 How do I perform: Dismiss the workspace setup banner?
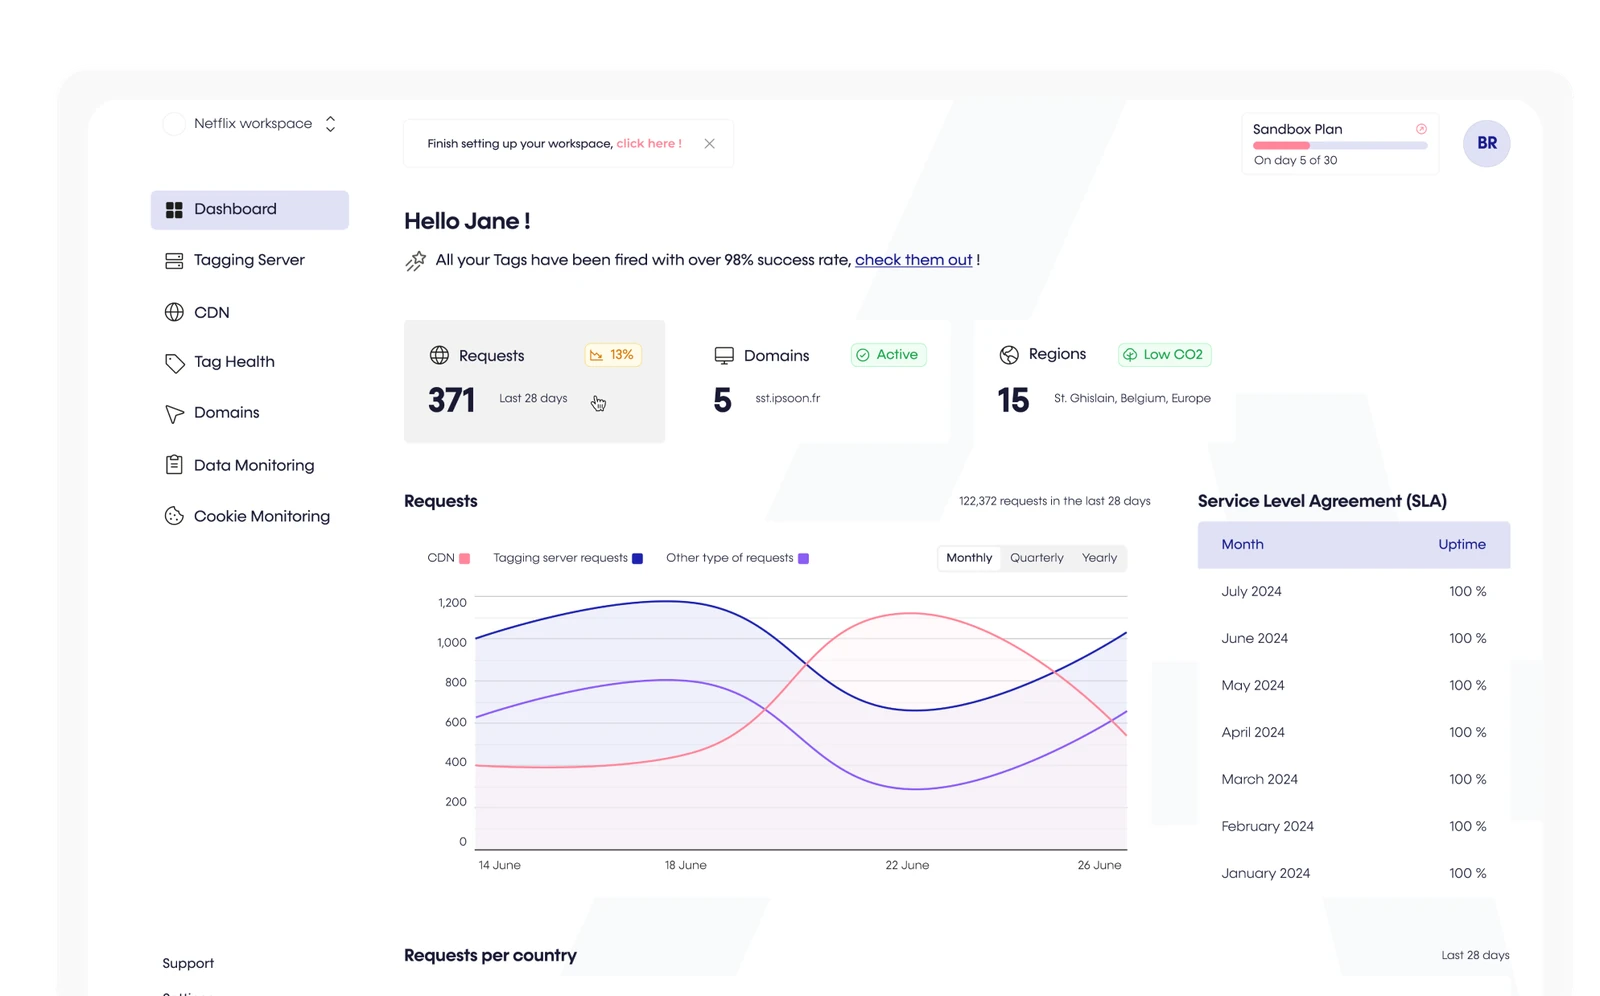(x=709, y=144)
